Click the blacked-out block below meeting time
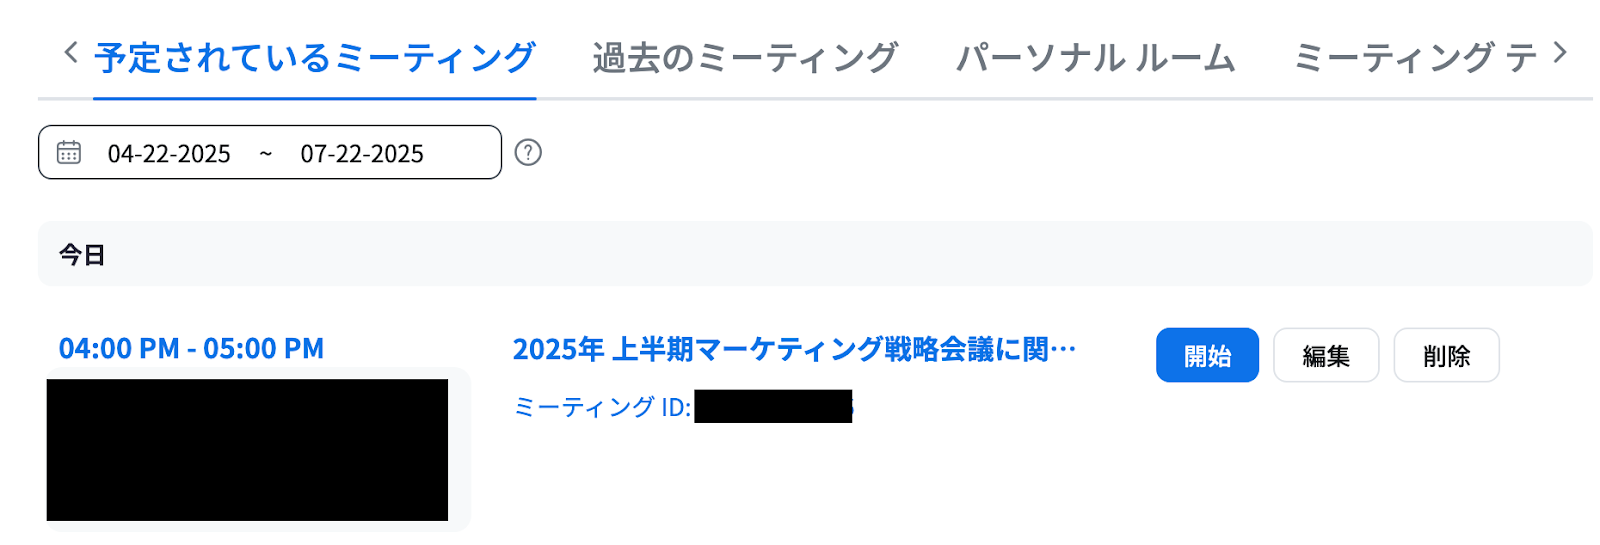 click(x=247, y=450)
